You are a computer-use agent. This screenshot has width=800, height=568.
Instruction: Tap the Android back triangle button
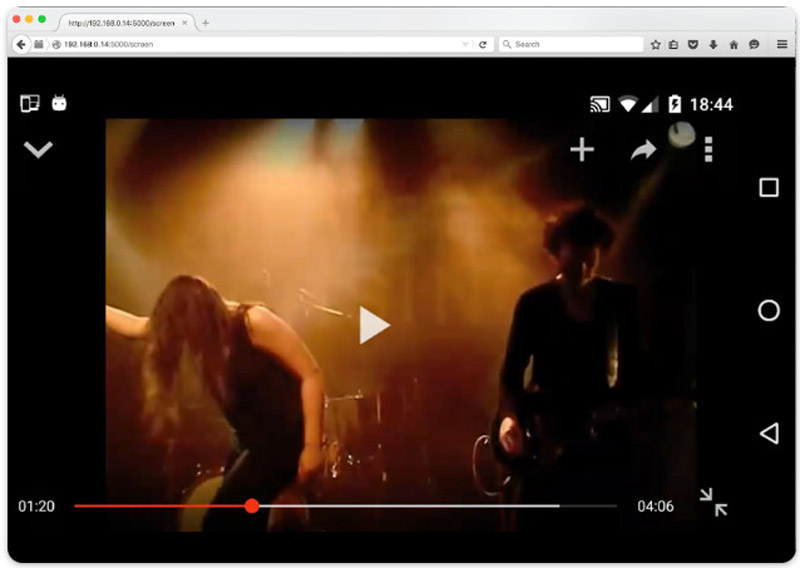(769, 433)
